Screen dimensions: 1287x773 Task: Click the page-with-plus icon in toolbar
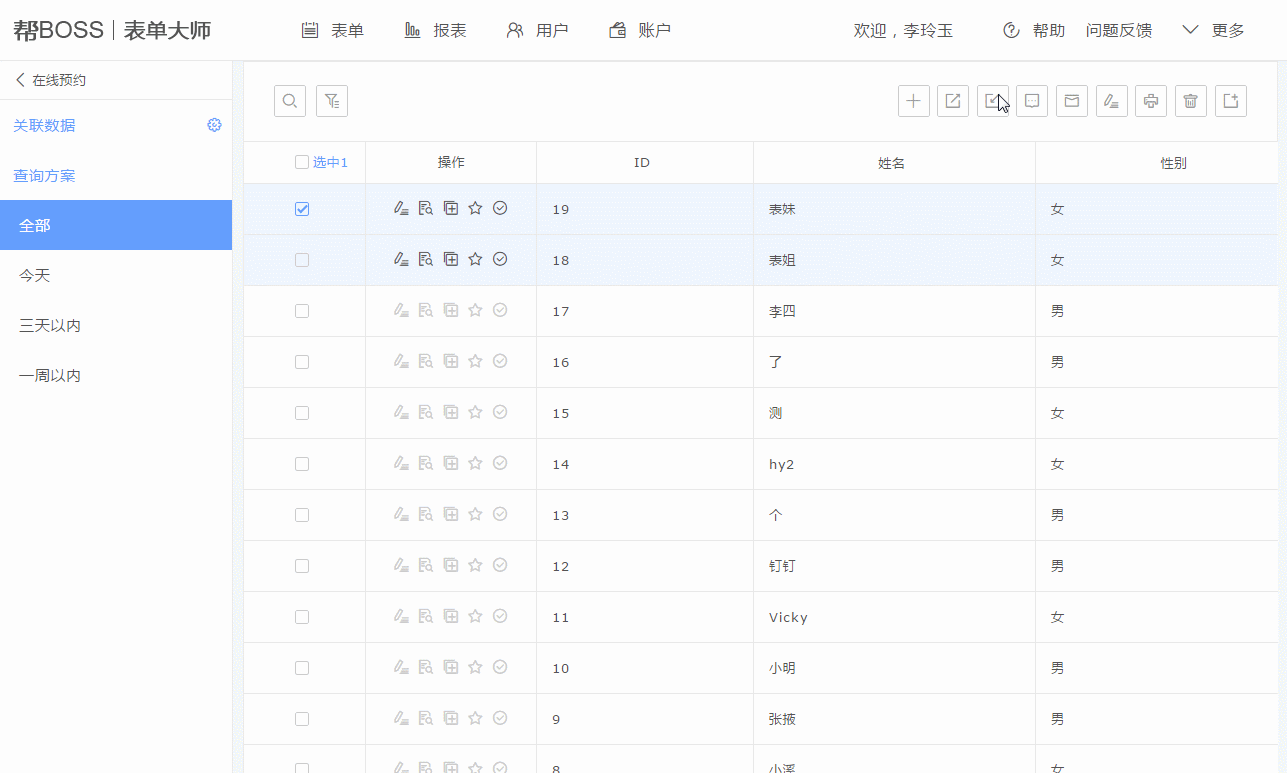click(1231, 101)
